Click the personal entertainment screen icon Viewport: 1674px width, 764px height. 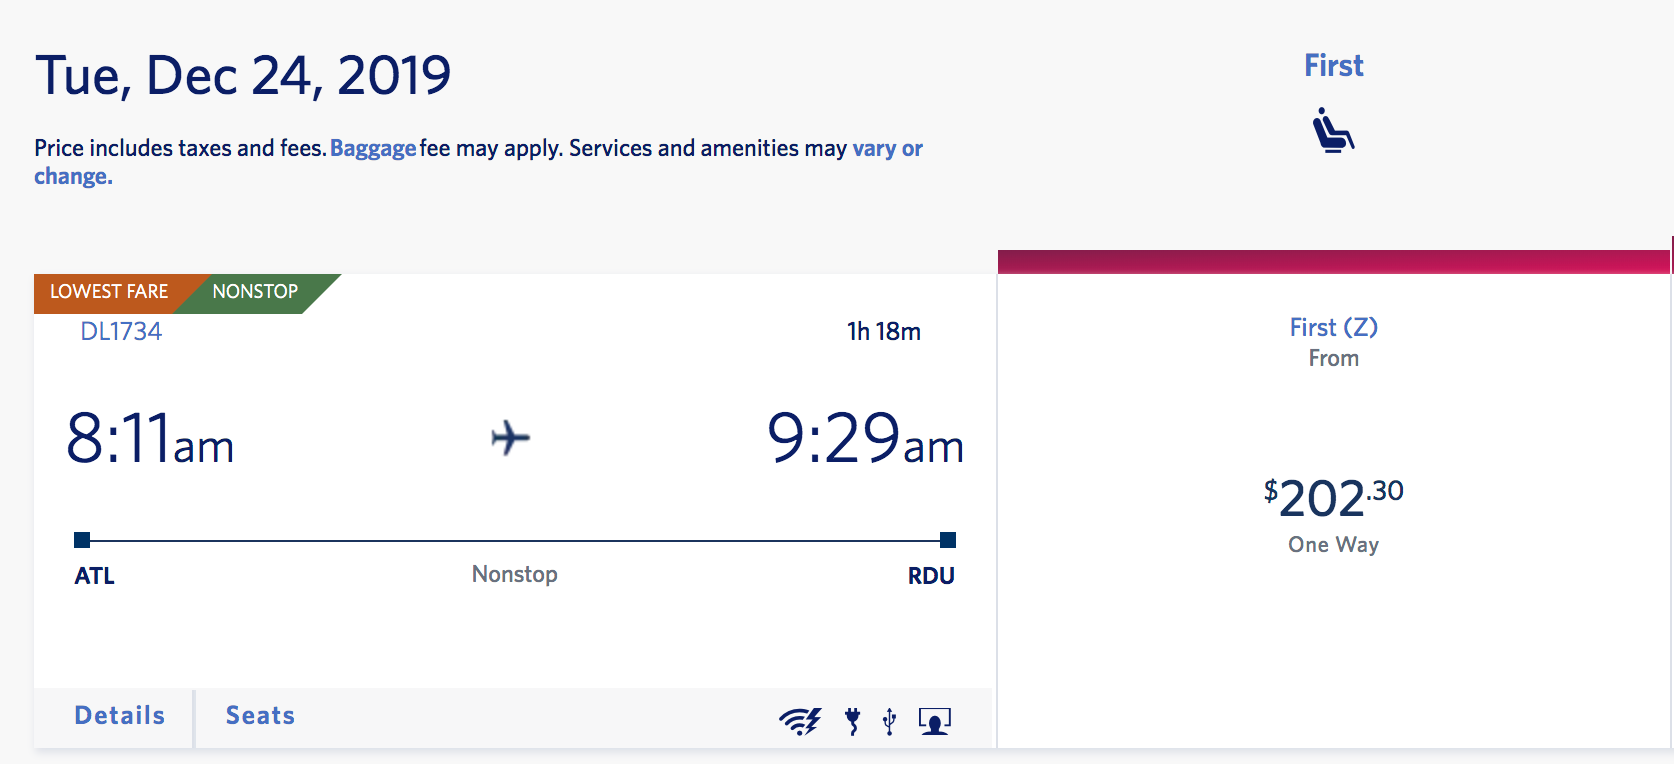tap(935, 720)
